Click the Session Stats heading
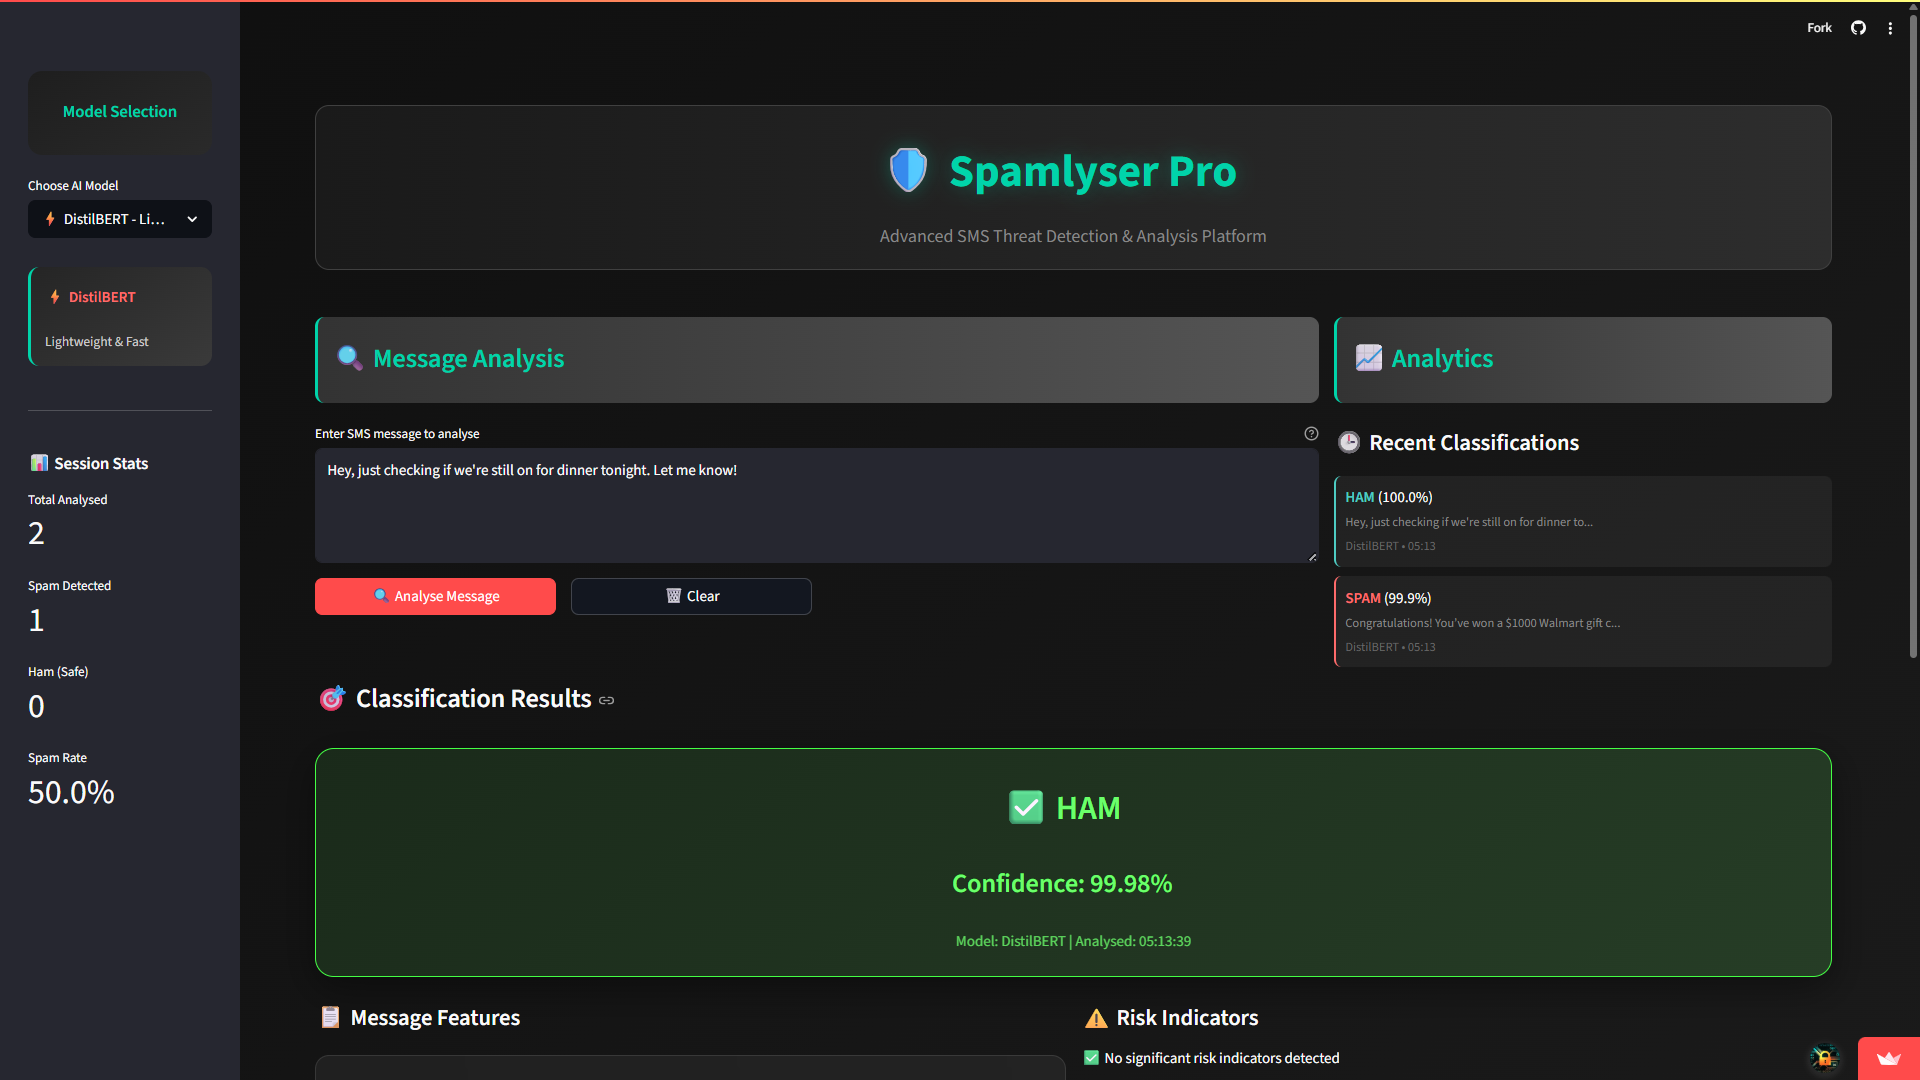 pos(101,464)
